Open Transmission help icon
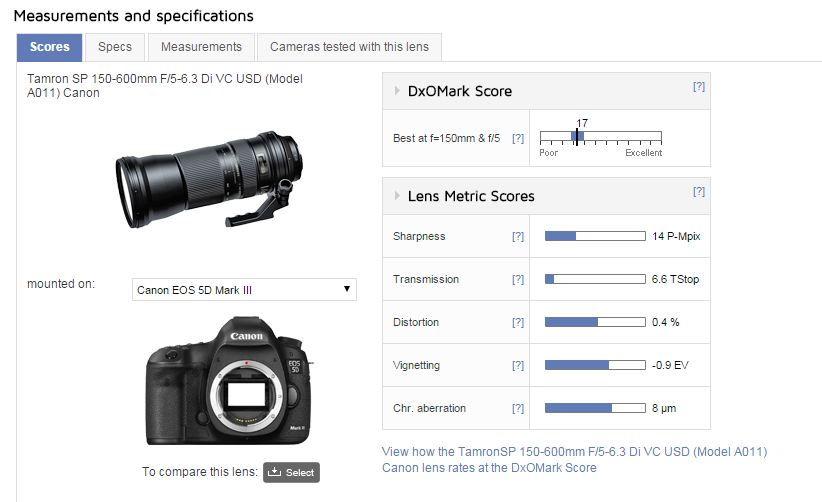This screenshot has width=822, height=502. [x=518, y=279]
